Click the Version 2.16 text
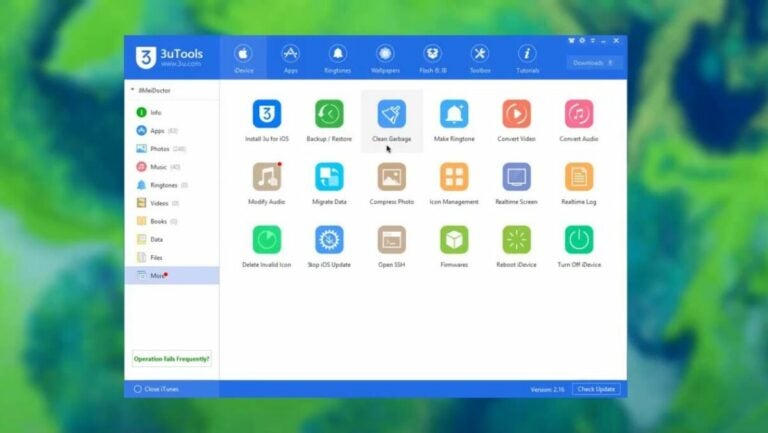The height and width of the screenshot is (433, 768). coord(547,389)
